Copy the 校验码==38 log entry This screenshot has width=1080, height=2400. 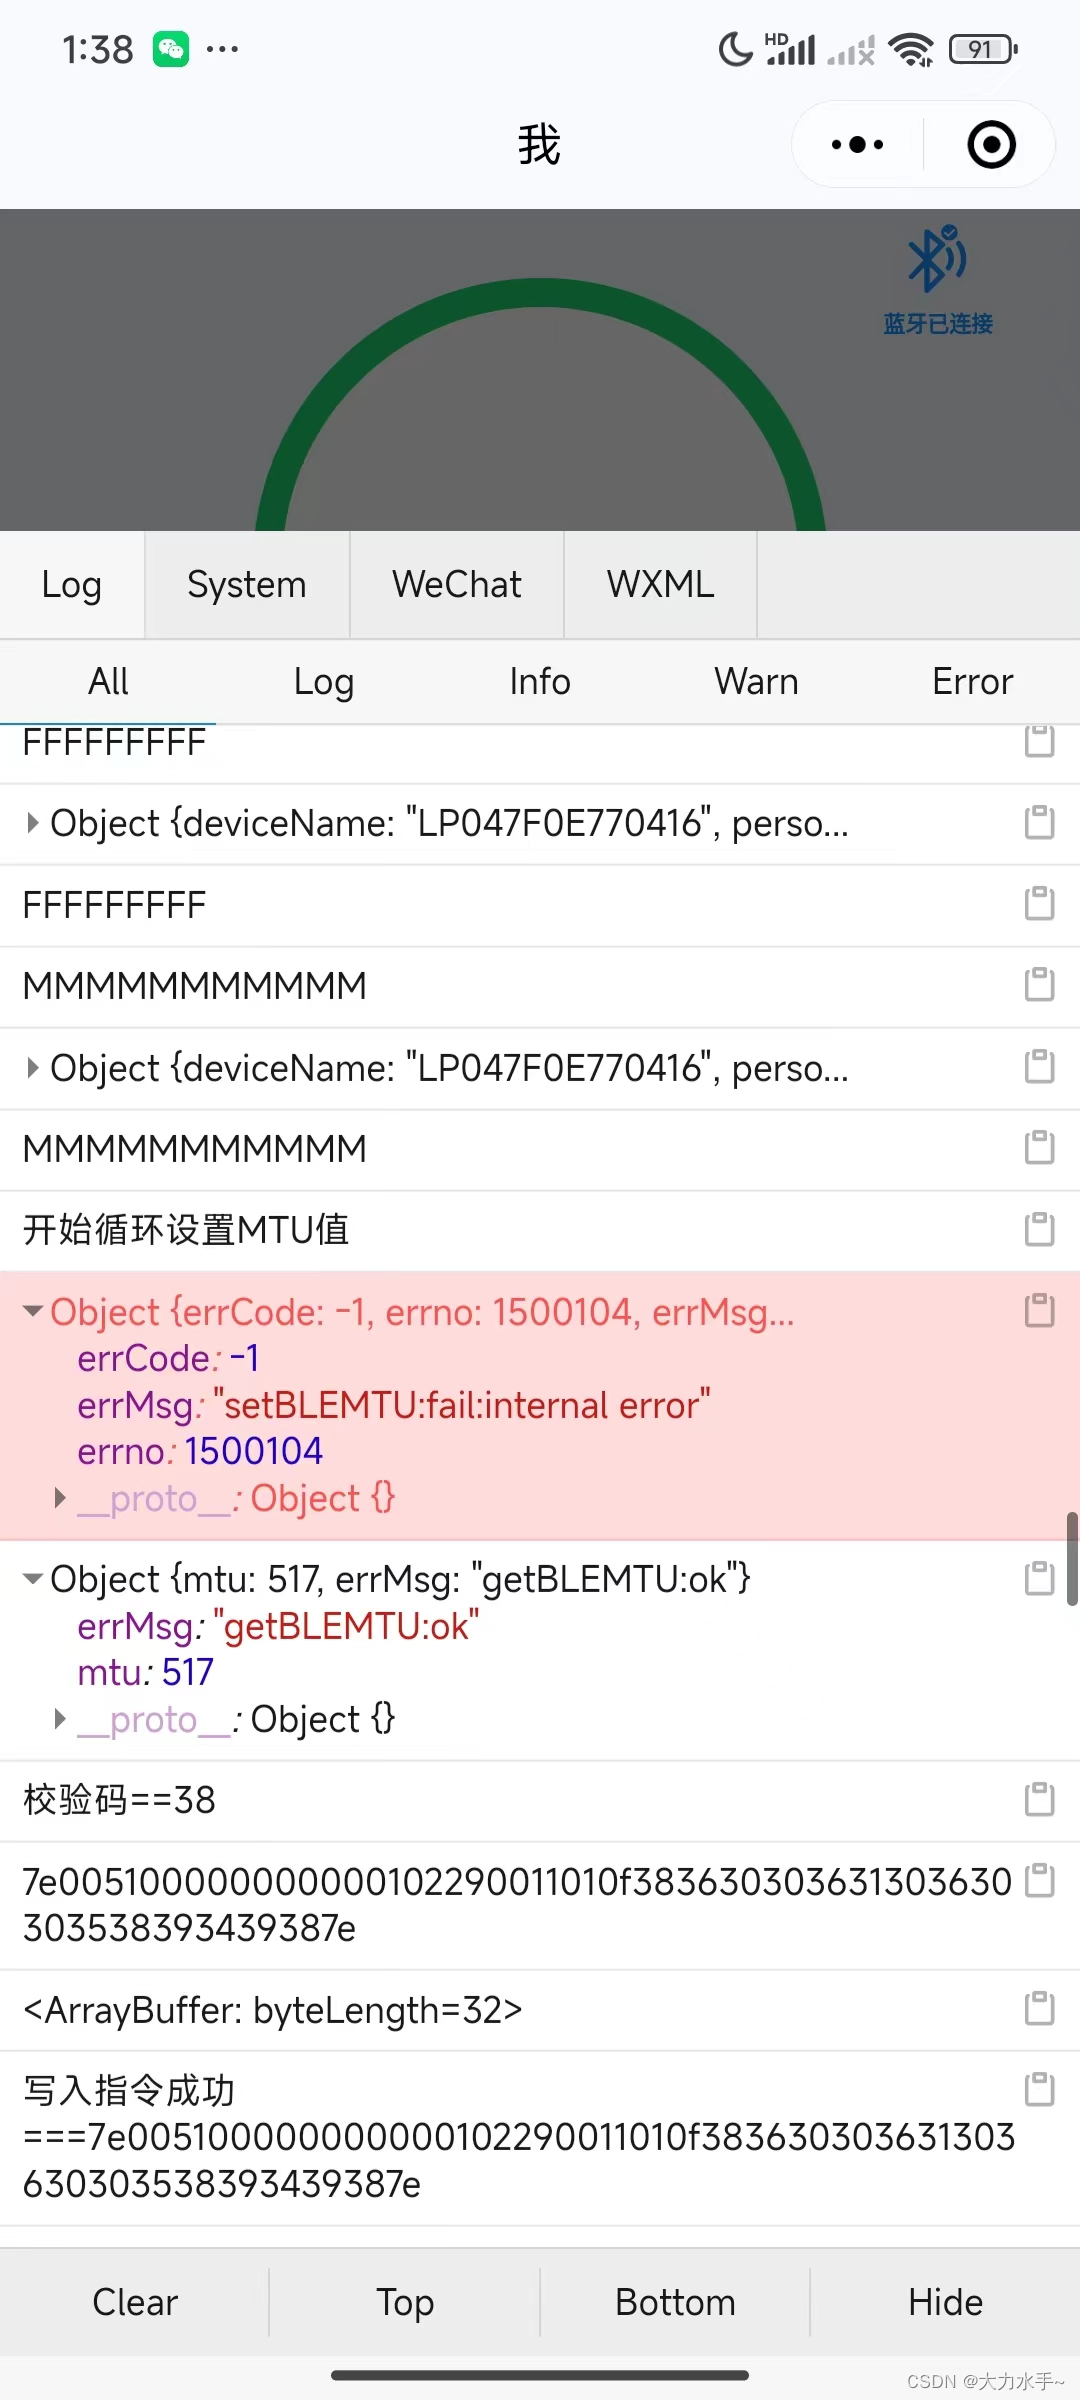(x=1039, y=1799)
